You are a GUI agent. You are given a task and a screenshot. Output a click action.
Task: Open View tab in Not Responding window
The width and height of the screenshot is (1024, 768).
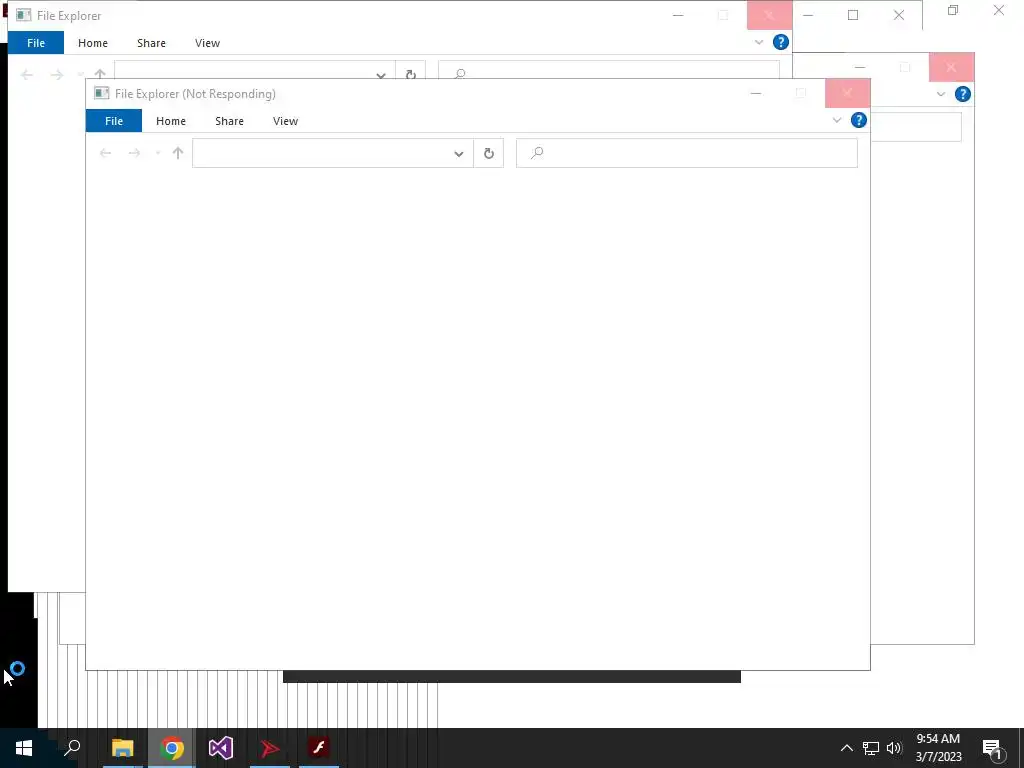[285, 121]
